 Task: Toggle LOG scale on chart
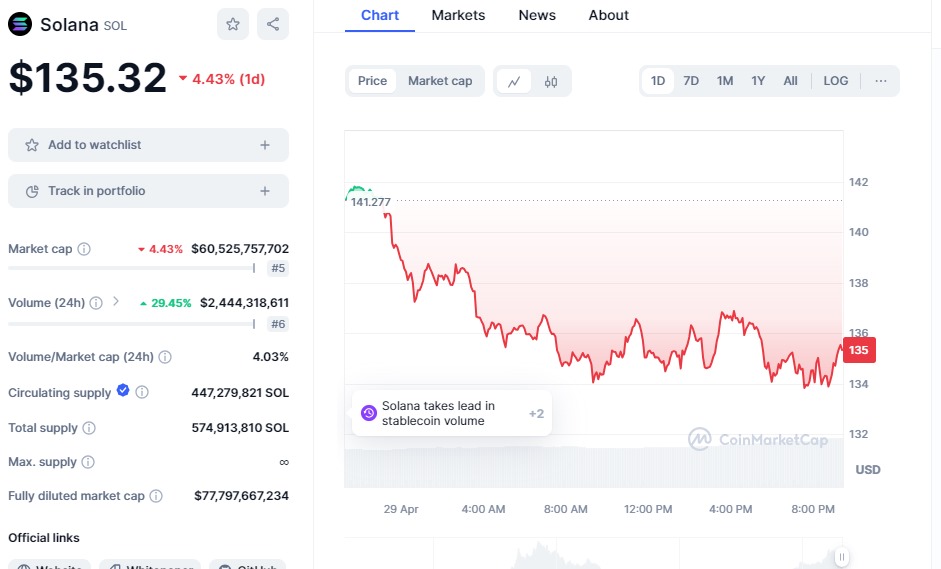click(x=835, y=81)
